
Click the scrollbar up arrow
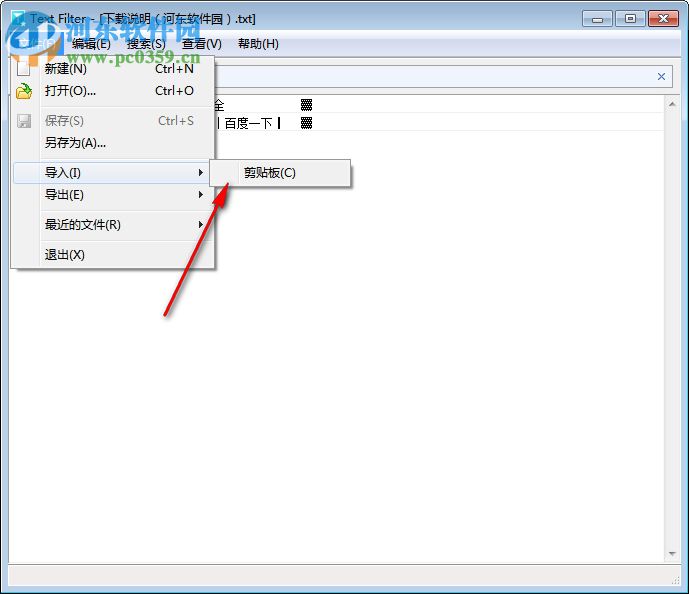[672, 104]
